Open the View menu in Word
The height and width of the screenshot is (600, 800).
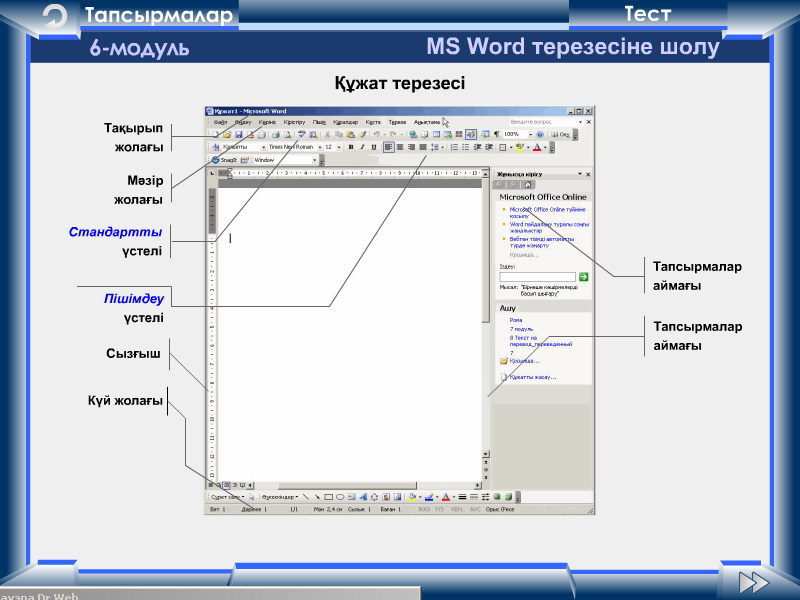(267, 122)
